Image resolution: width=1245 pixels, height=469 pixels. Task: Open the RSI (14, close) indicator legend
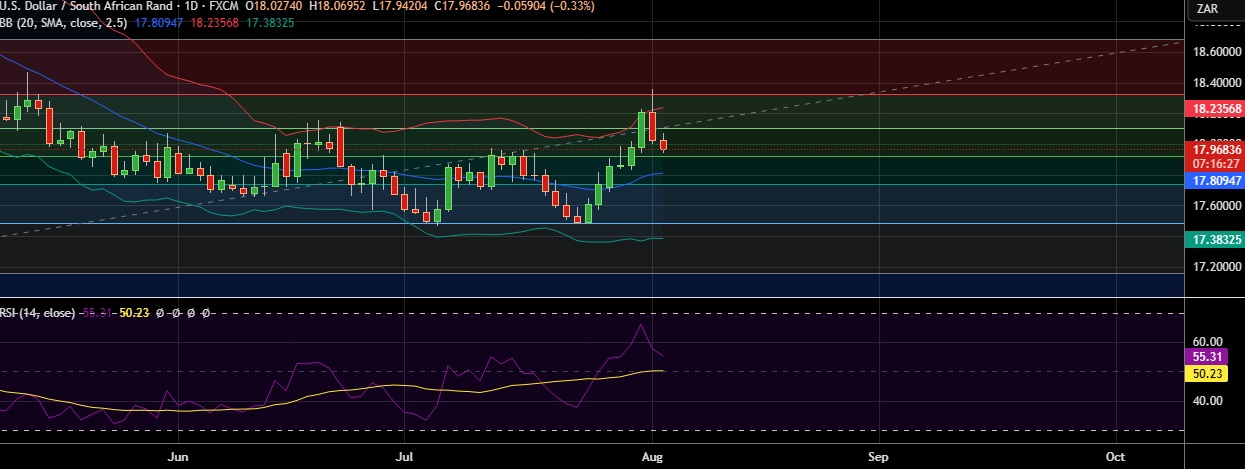(x=38, y=313)
